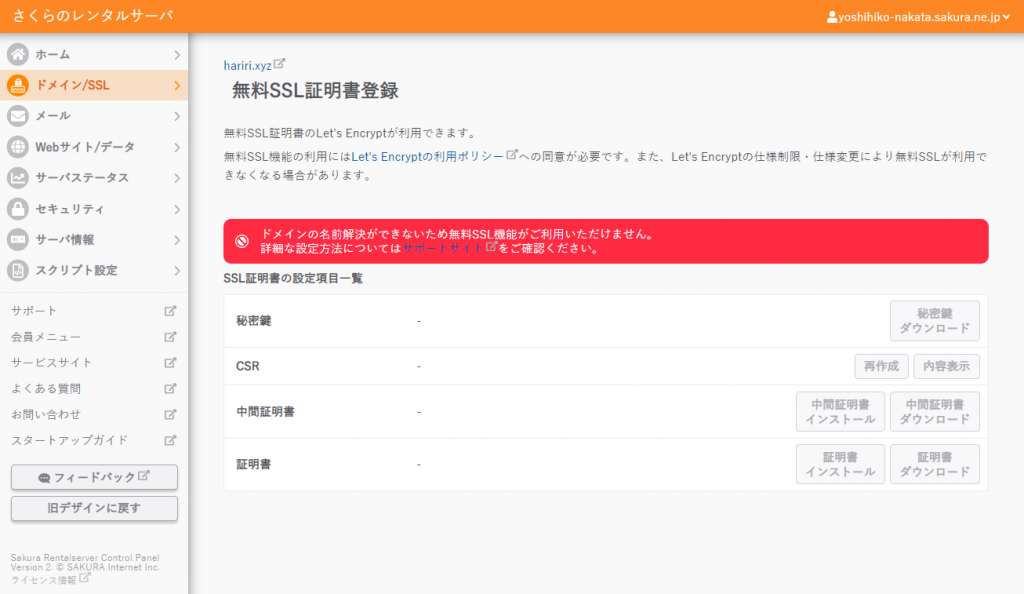Expand the ホーム menu chevron
This screenshot has width=1024, height=594.
(177, 55)
